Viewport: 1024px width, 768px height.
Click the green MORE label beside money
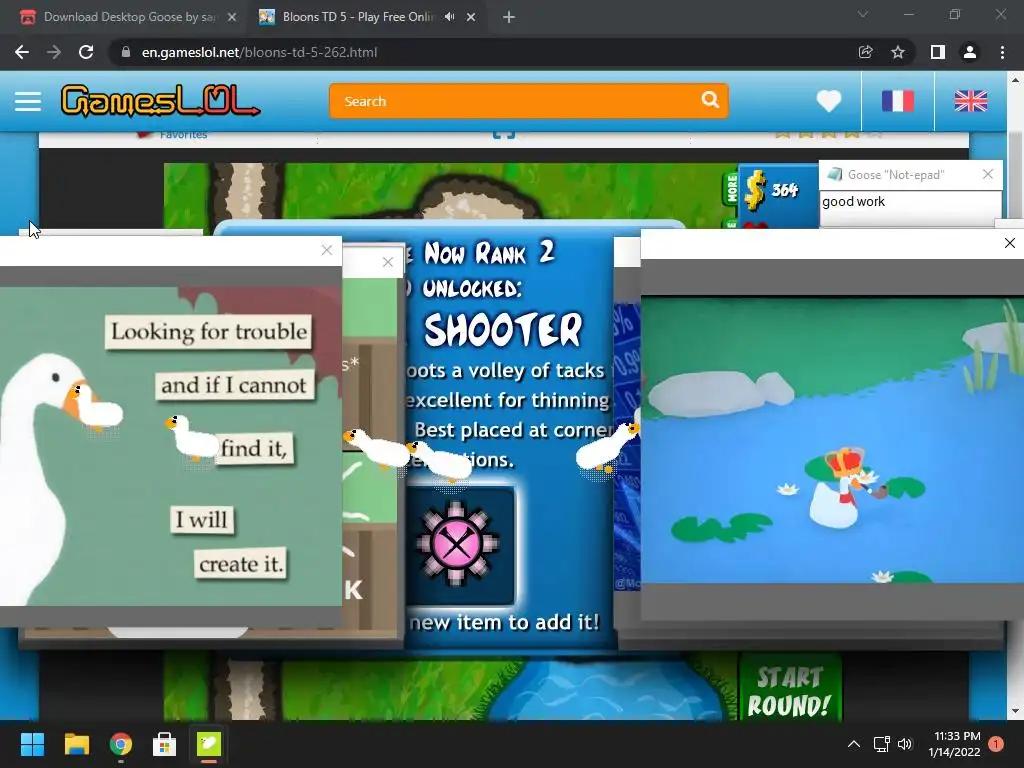pos(731,189)
